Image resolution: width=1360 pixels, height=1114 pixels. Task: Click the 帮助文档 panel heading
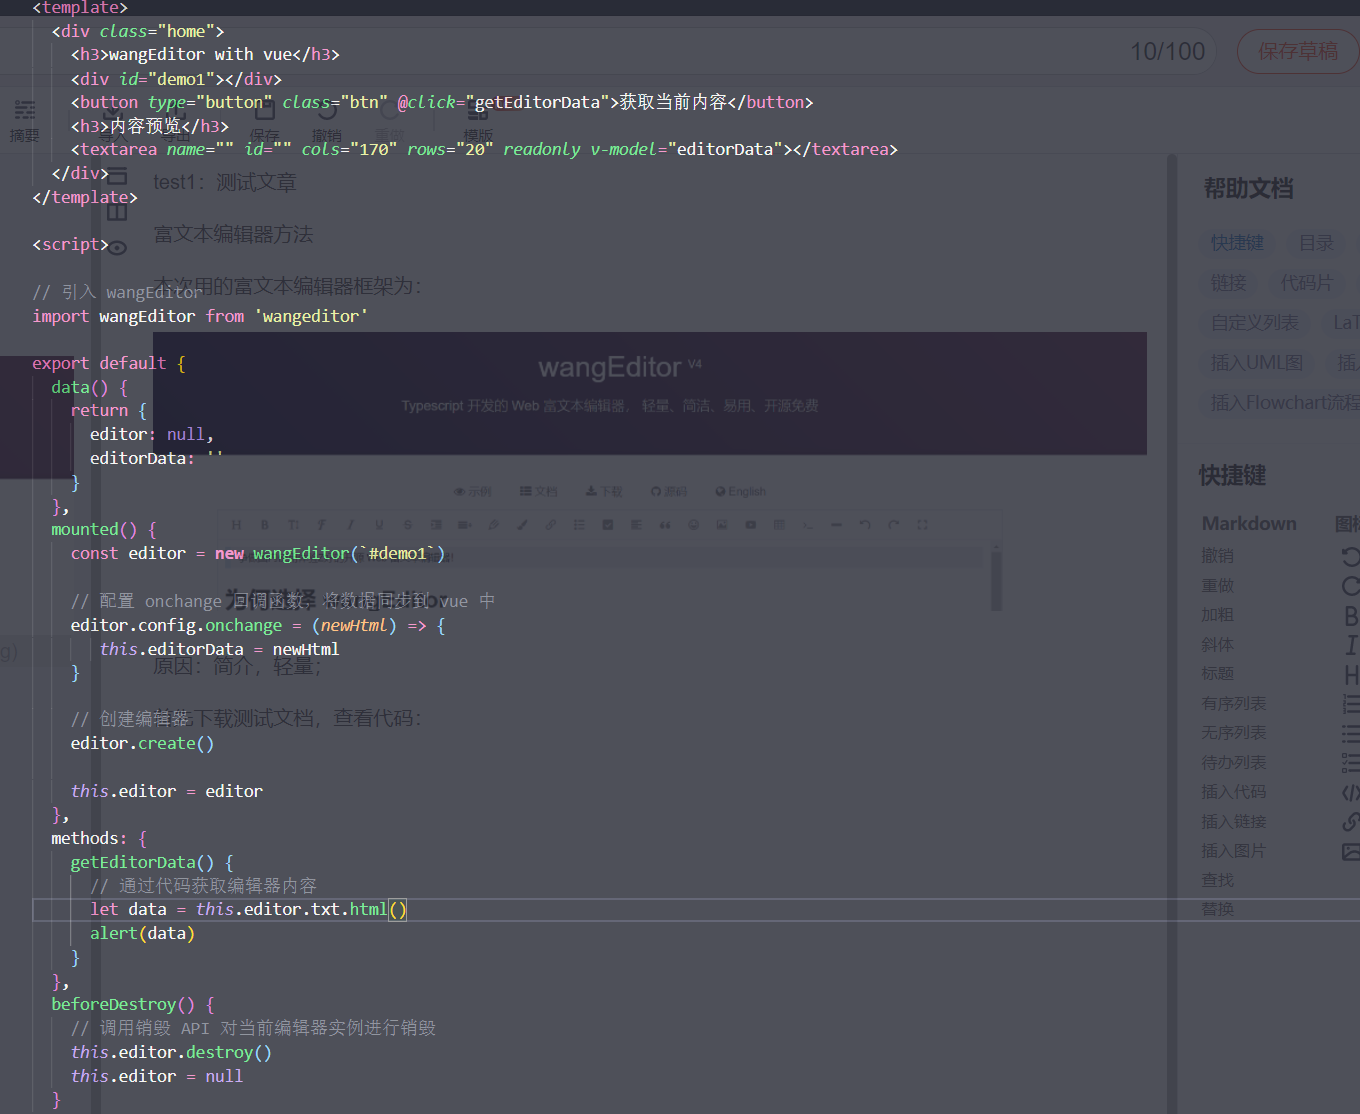pos(1249,188)
